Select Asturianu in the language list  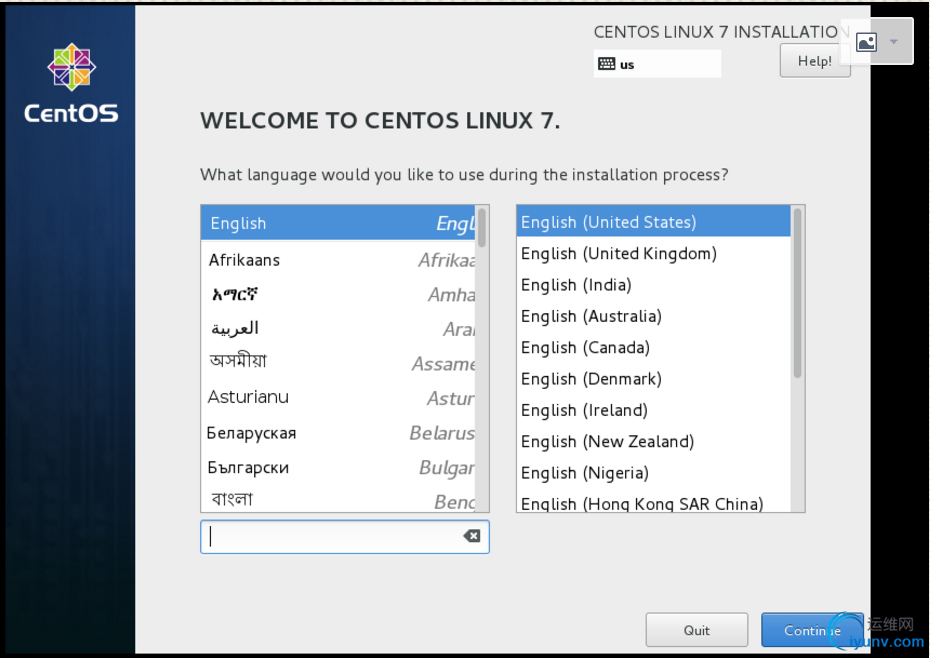click(x=339, y=398)
